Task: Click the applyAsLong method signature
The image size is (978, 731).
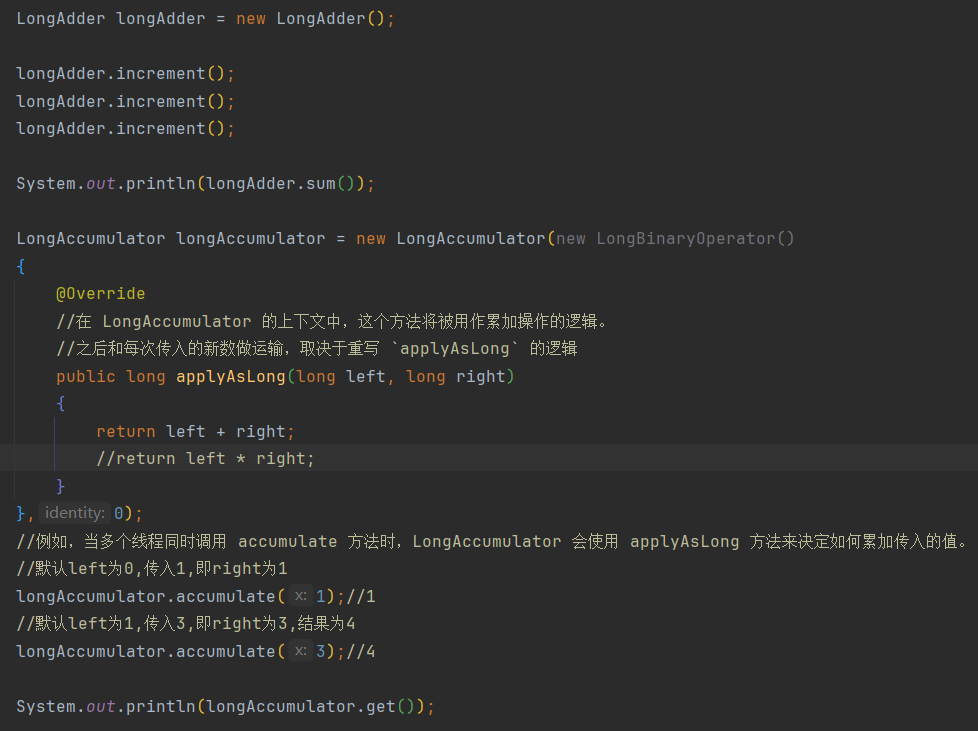Action: point(285,376)
